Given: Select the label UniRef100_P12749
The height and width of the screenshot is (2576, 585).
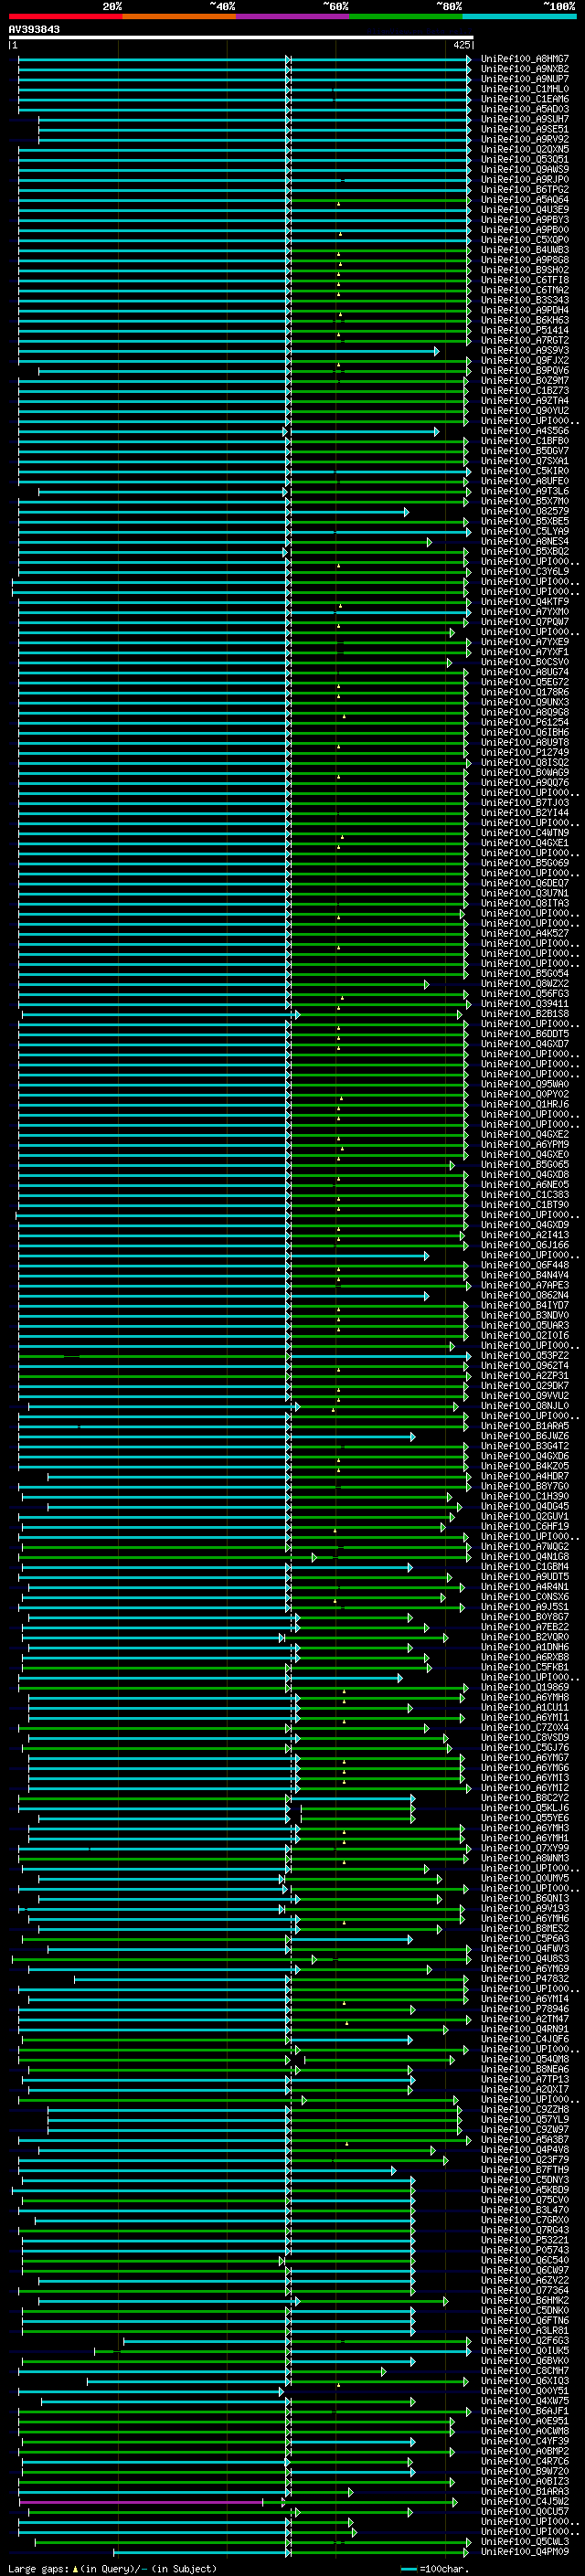Looking at the screenshot, I should (x=525, y=752).
